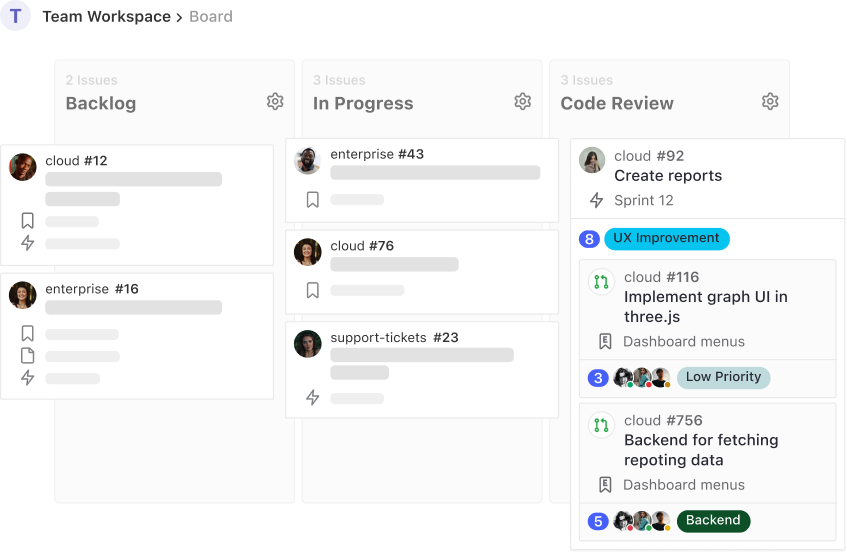
Task: Select the green Backend label
Action: [x=713, y=521]
